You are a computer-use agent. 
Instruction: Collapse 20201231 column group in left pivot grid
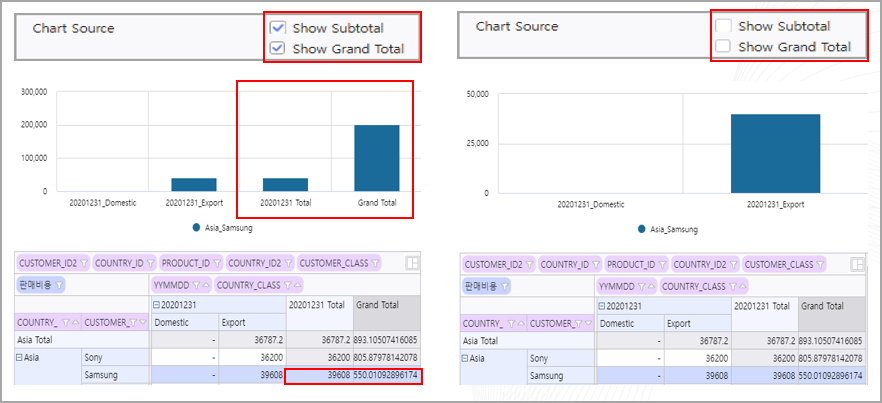coord(157,305)
